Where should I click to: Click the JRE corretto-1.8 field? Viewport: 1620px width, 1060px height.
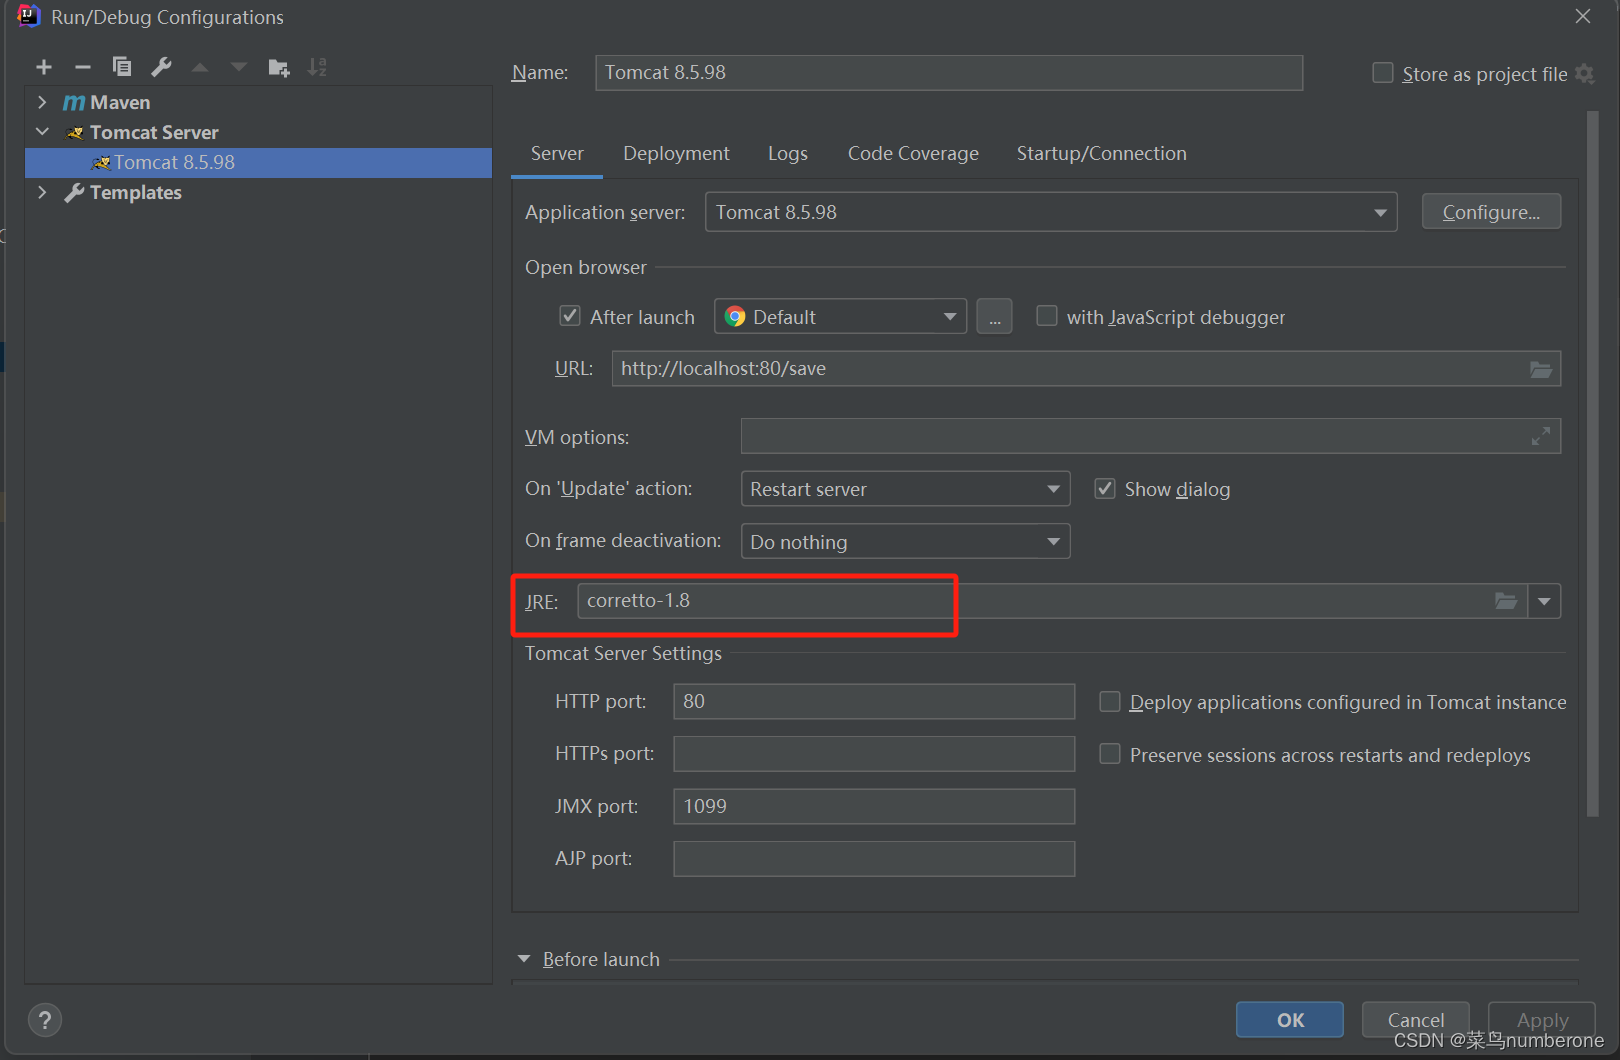click(1052, 601)
